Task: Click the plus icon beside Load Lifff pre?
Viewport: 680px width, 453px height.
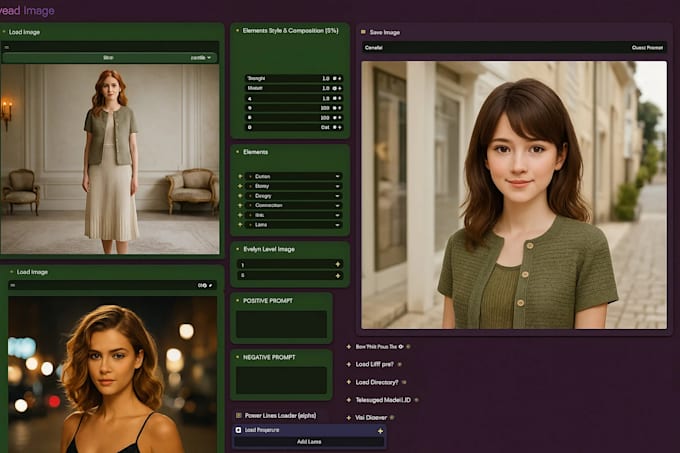Action: (x=348, y=364)
